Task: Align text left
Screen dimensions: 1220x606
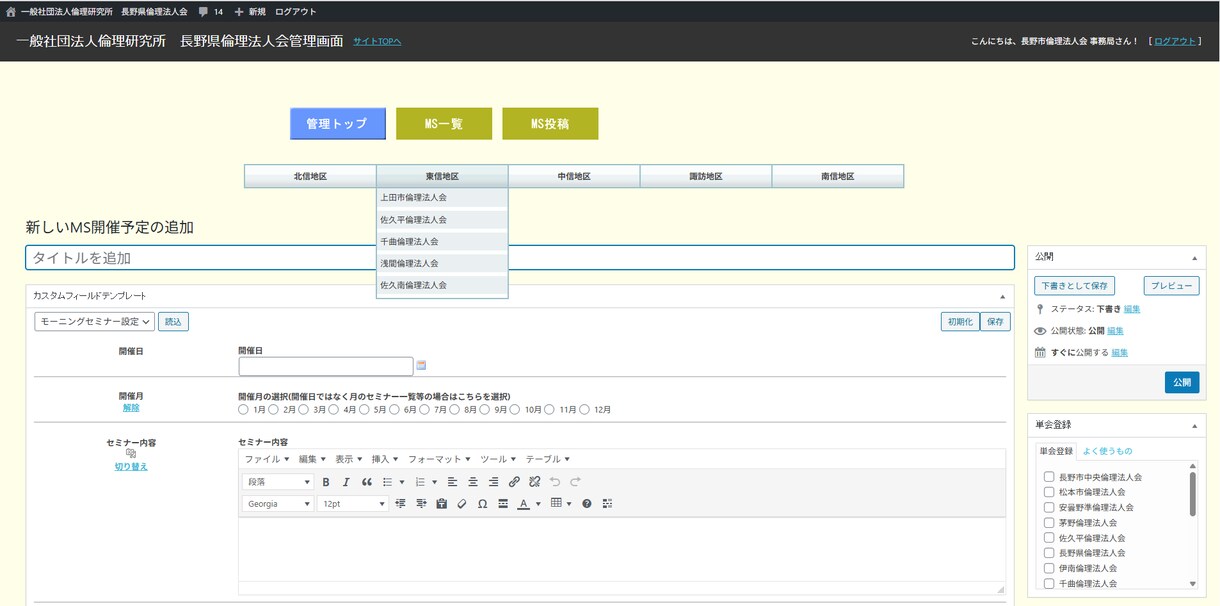Action: [x=452, y=482]
